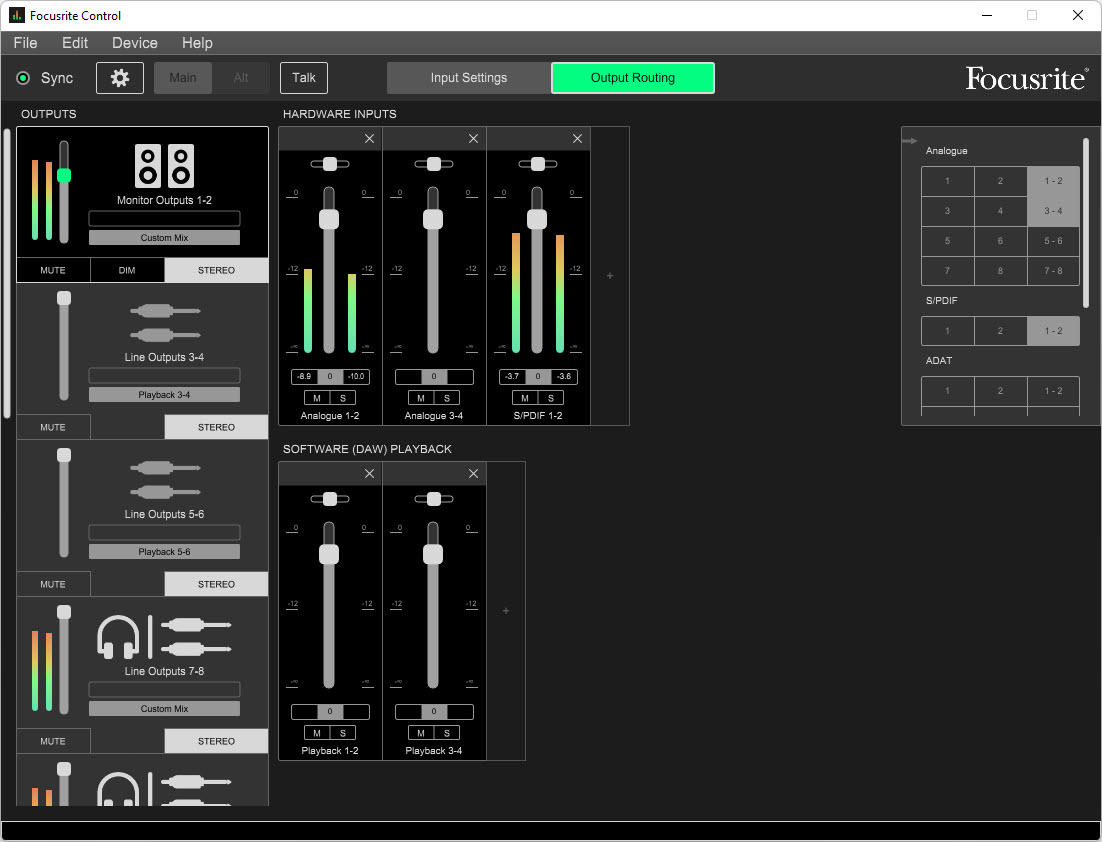1102x842 pixels.
Task: Select Analogue 1-2 stereo pair in input list
Action: (x=1053, y=181)
